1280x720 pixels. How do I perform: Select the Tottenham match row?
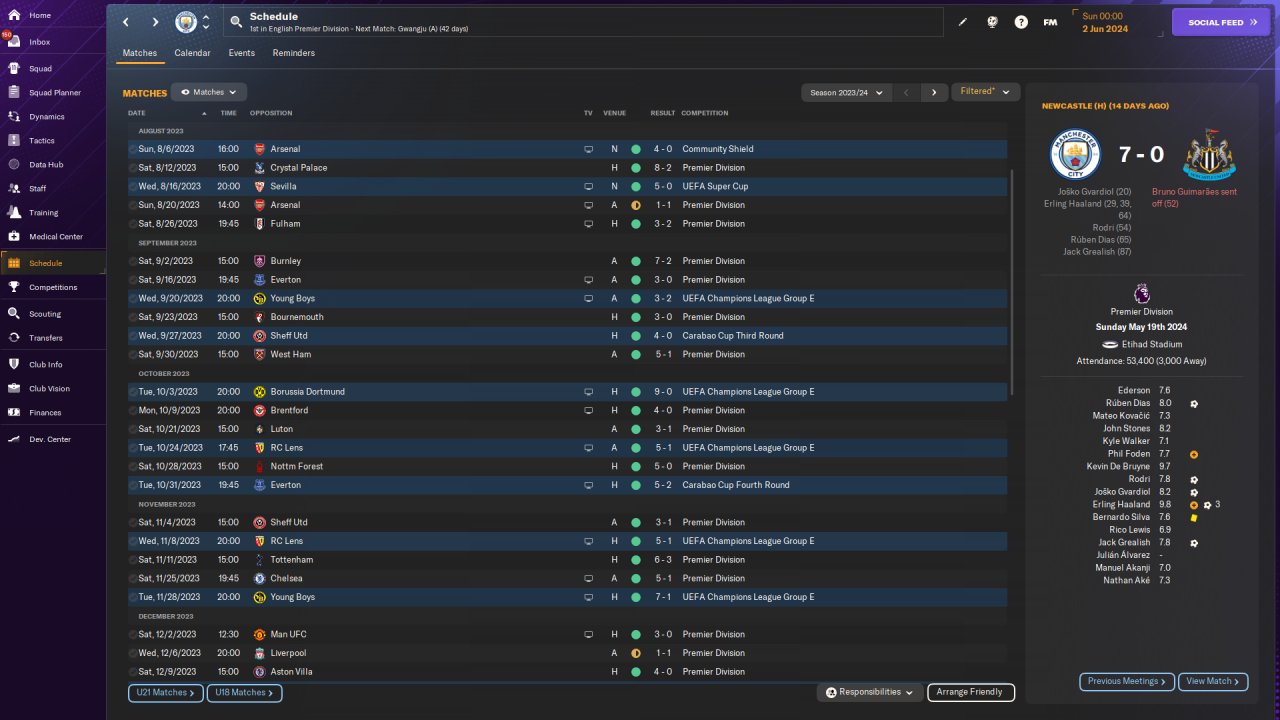[x=567, y=560]
